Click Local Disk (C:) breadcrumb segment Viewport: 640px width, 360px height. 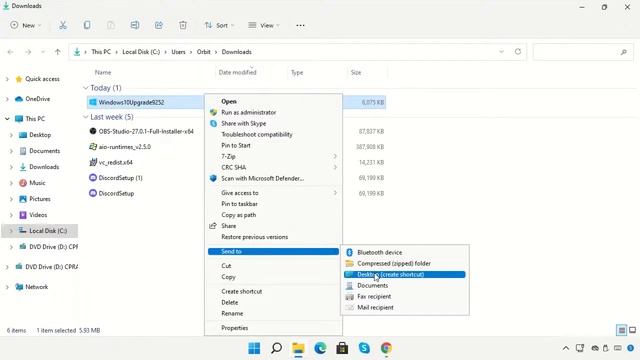point(141,52)
